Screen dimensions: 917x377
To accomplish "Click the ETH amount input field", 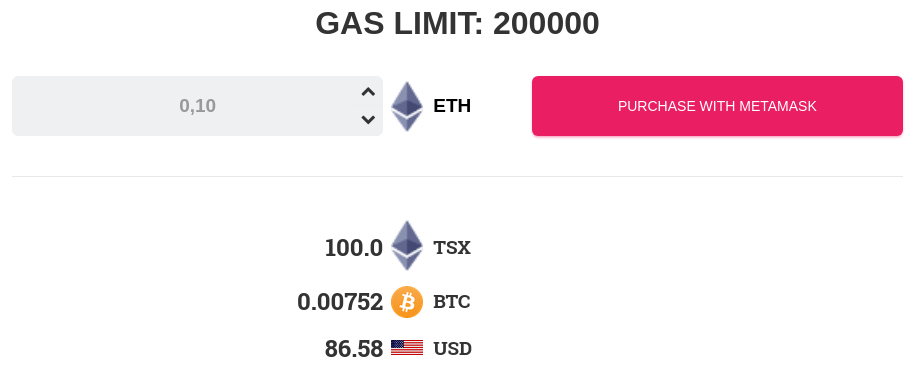I will click(x=197, y=106).
